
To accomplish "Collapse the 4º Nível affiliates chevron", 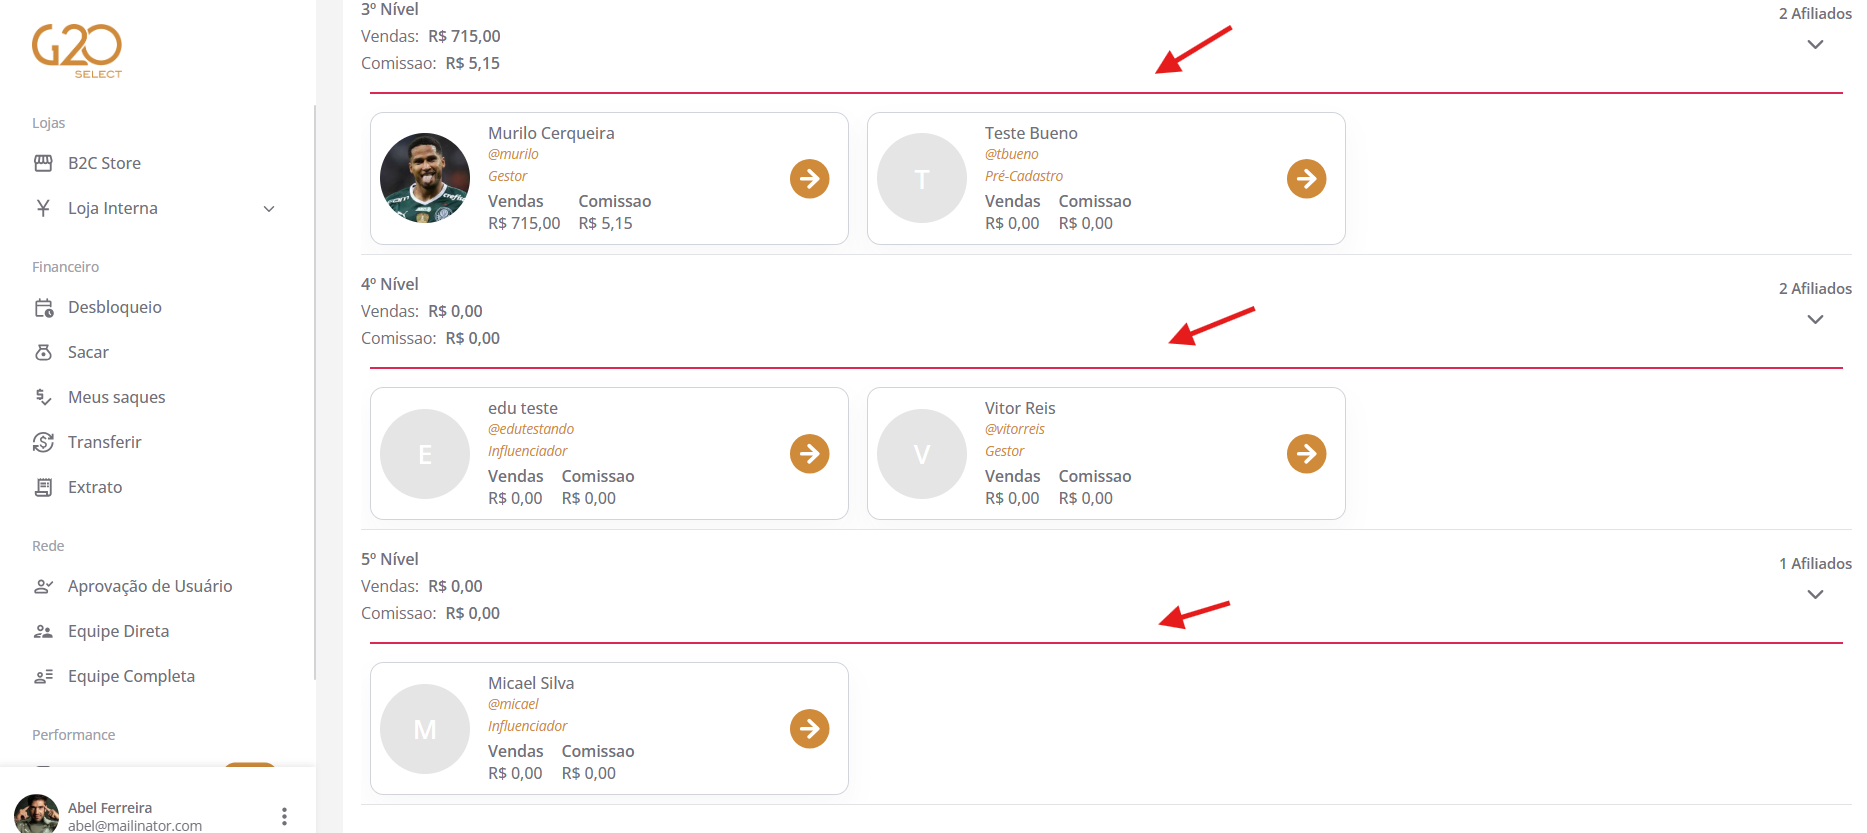I will point(1815,320).
